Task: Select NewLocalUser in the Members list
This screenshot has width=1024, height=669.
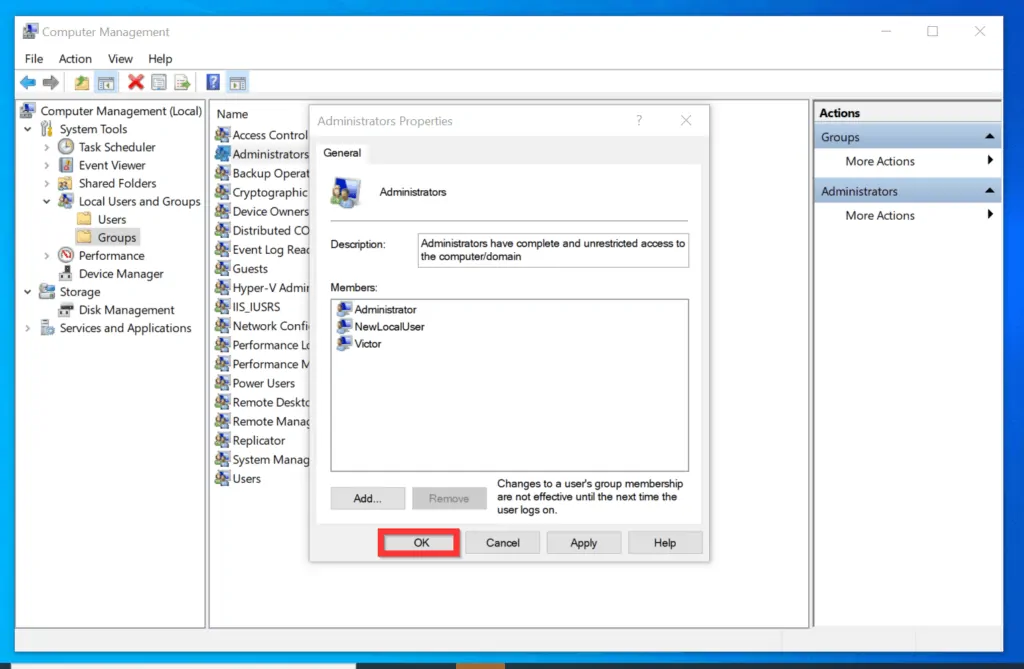Action: click(389, 327)
